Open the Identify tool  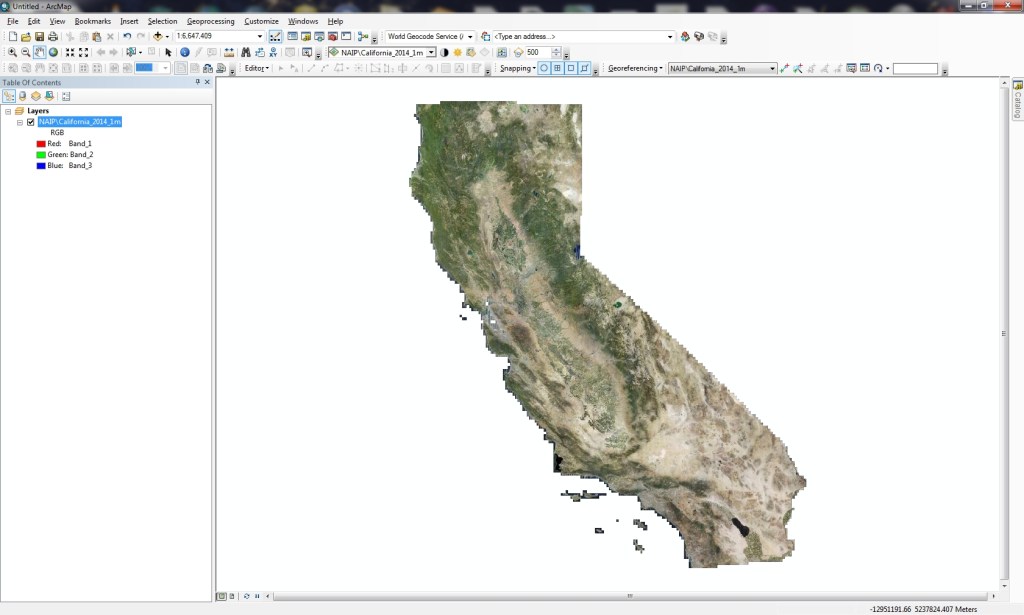(x=183, y=50)
